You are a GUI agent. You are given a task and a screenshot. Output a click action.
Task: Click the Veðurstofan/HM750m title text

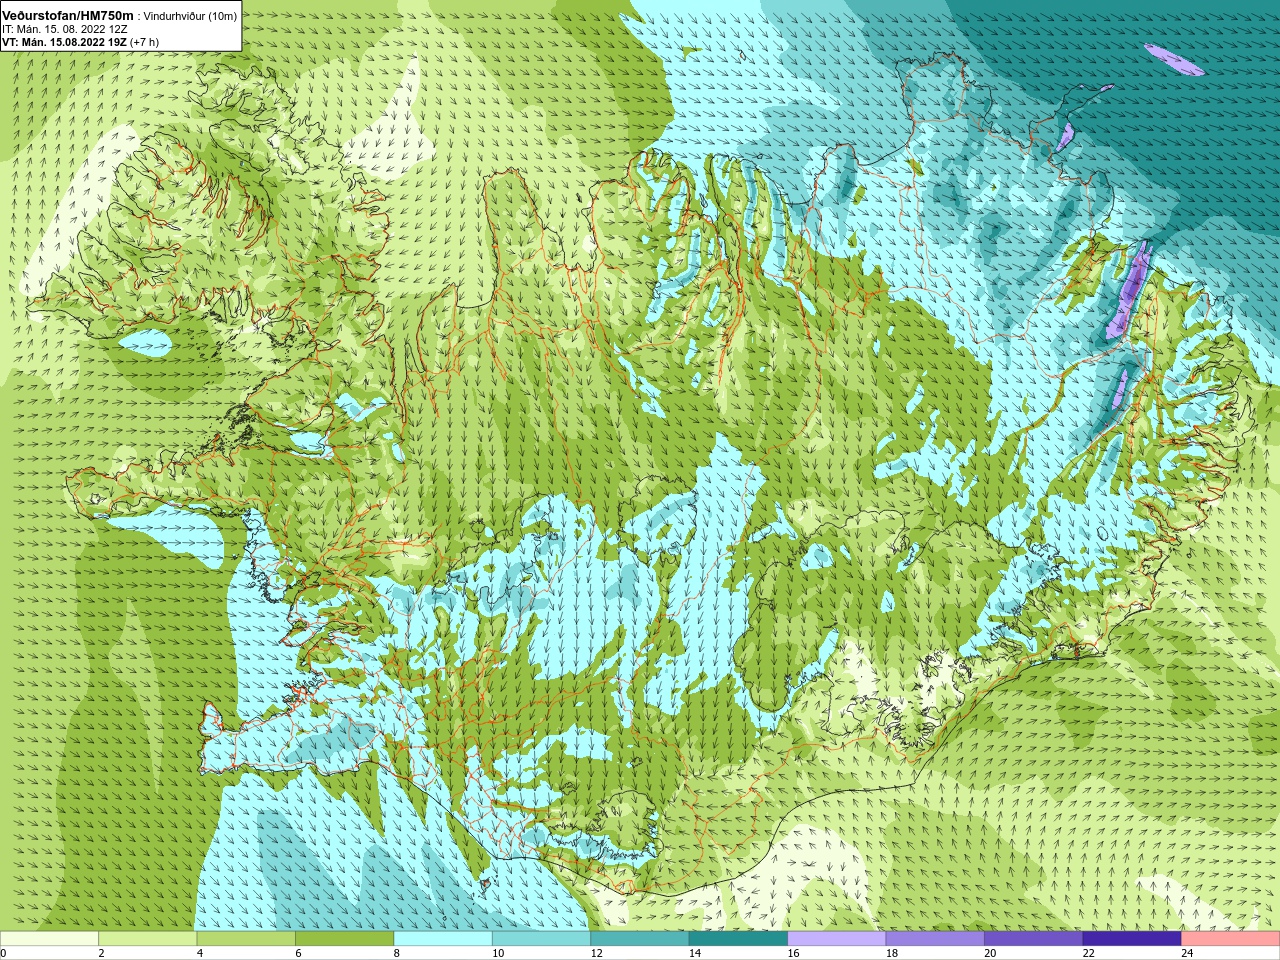pyautogui.click(x=67, y=16)
